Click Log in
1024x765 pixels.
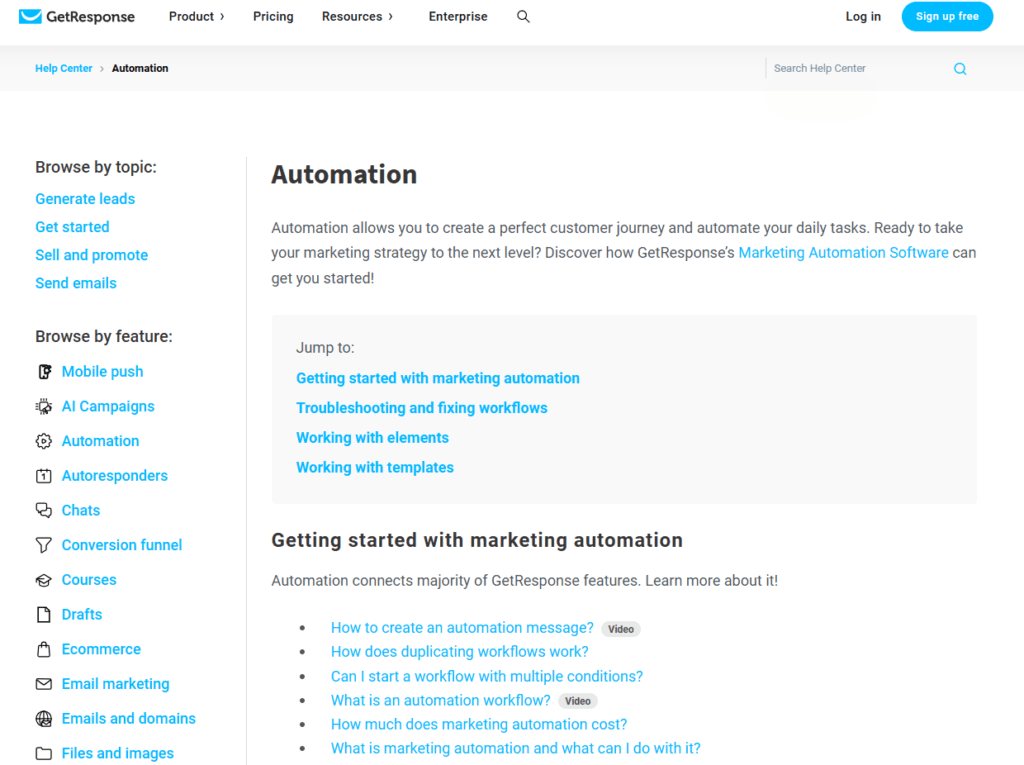click(863, 16)
